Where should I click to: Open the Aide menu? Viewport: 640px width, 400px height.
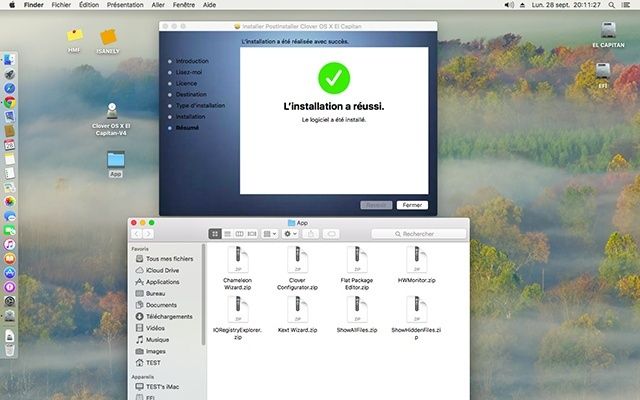pos(209,5)
